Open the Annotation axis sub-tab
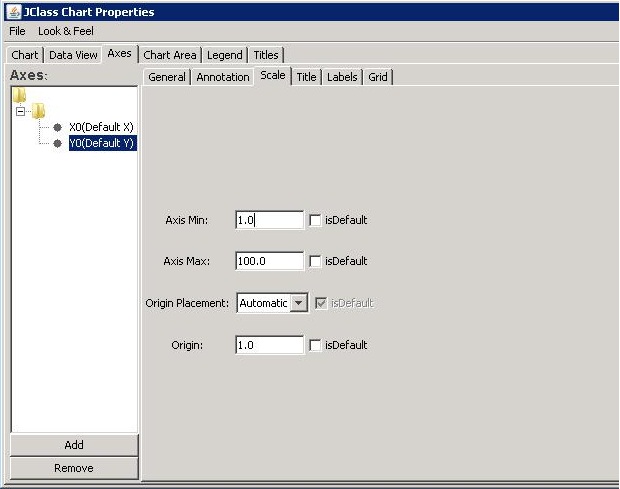The image size is (620, 489). (223, 77)
